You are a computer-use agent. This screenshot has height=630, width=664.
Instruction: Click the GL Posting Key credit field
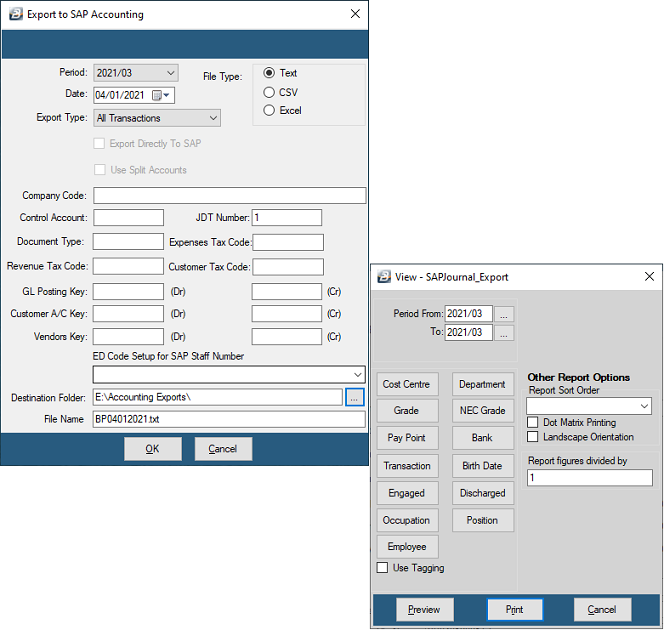pos(287,292)
